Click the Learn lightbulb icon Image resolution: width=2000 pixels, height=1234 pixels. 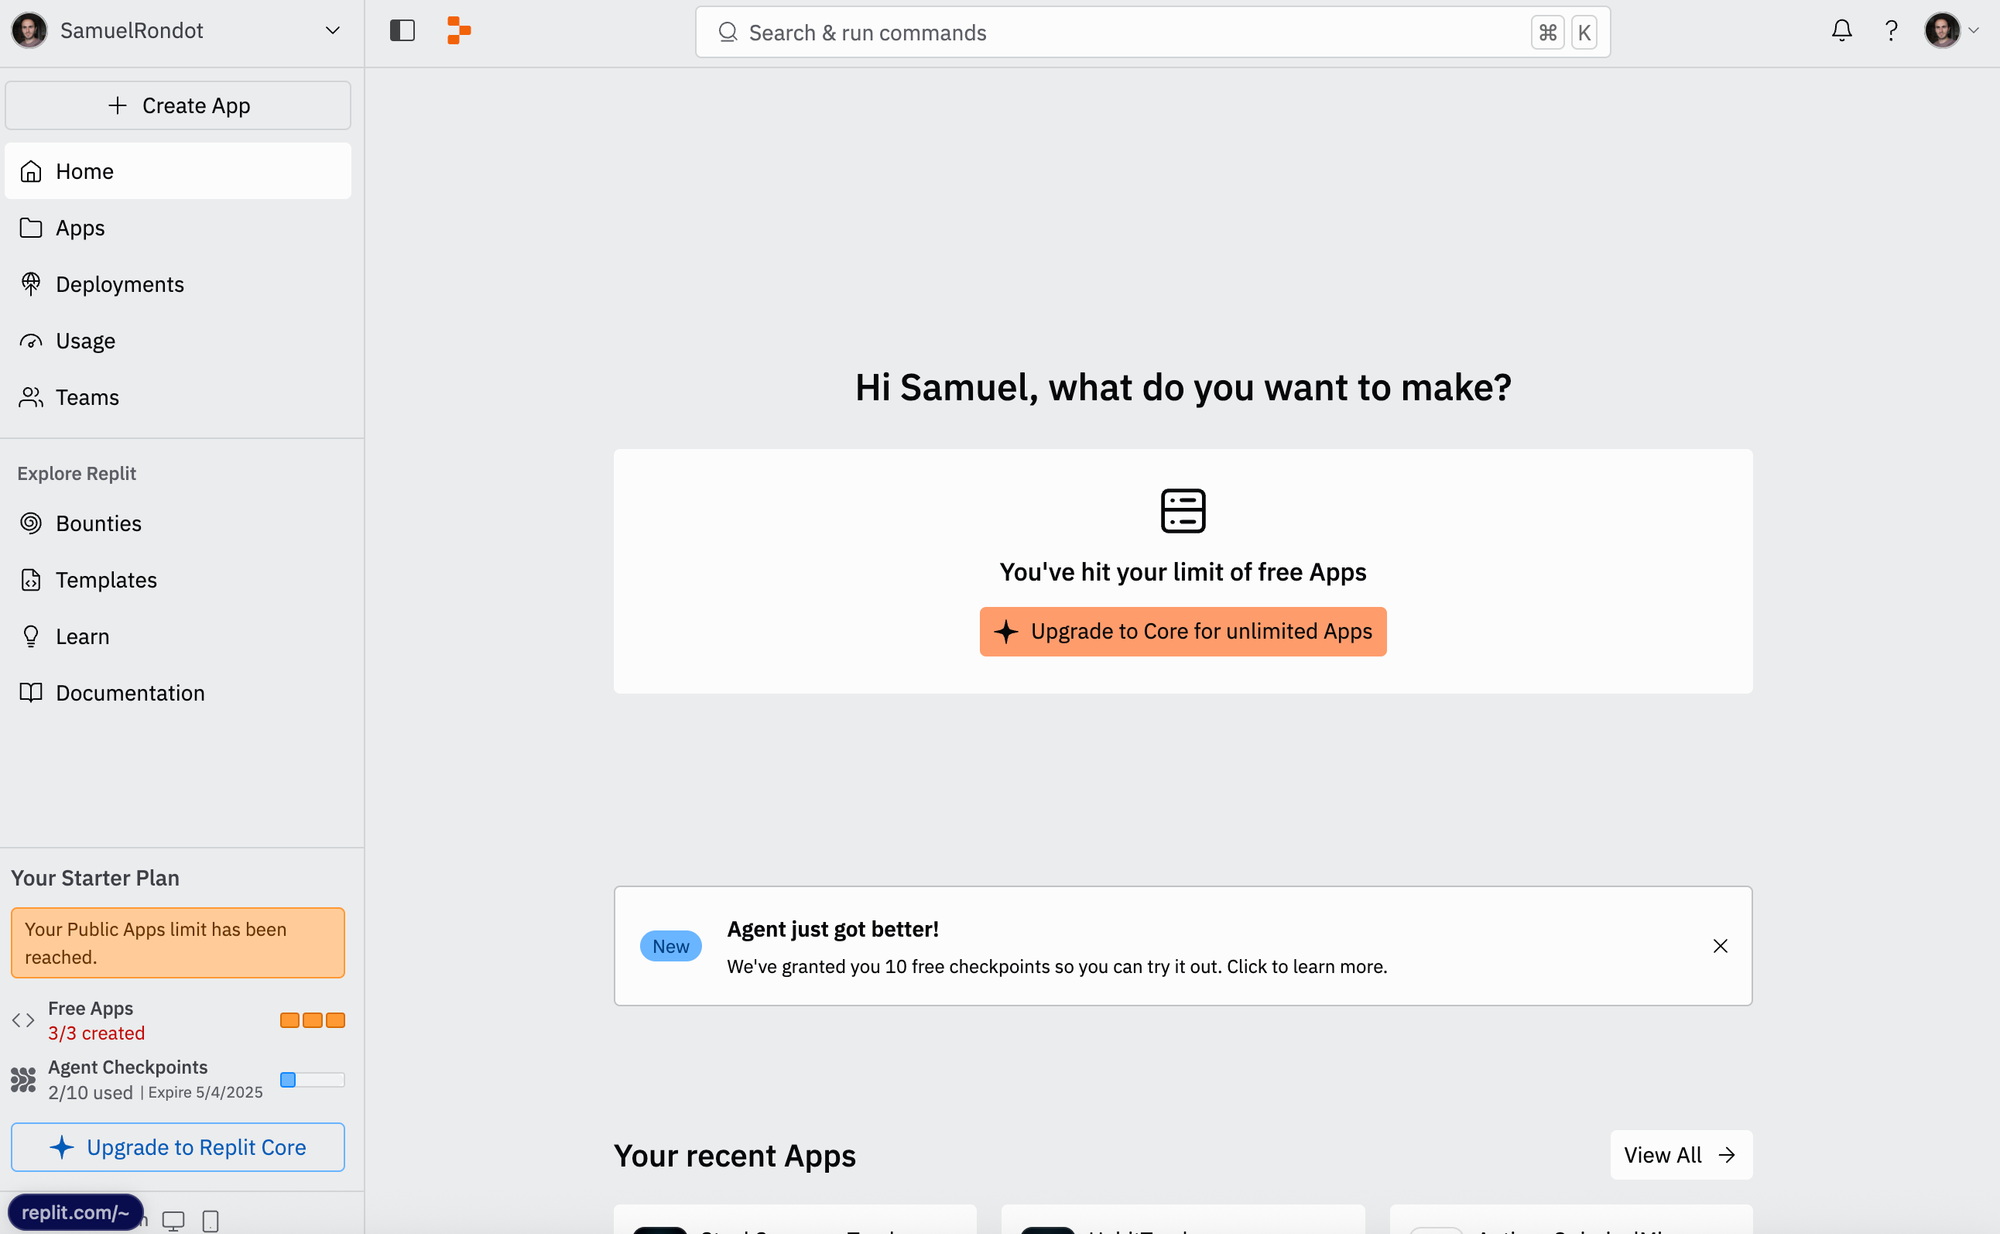pyautogui.click(x=31, y=636)
